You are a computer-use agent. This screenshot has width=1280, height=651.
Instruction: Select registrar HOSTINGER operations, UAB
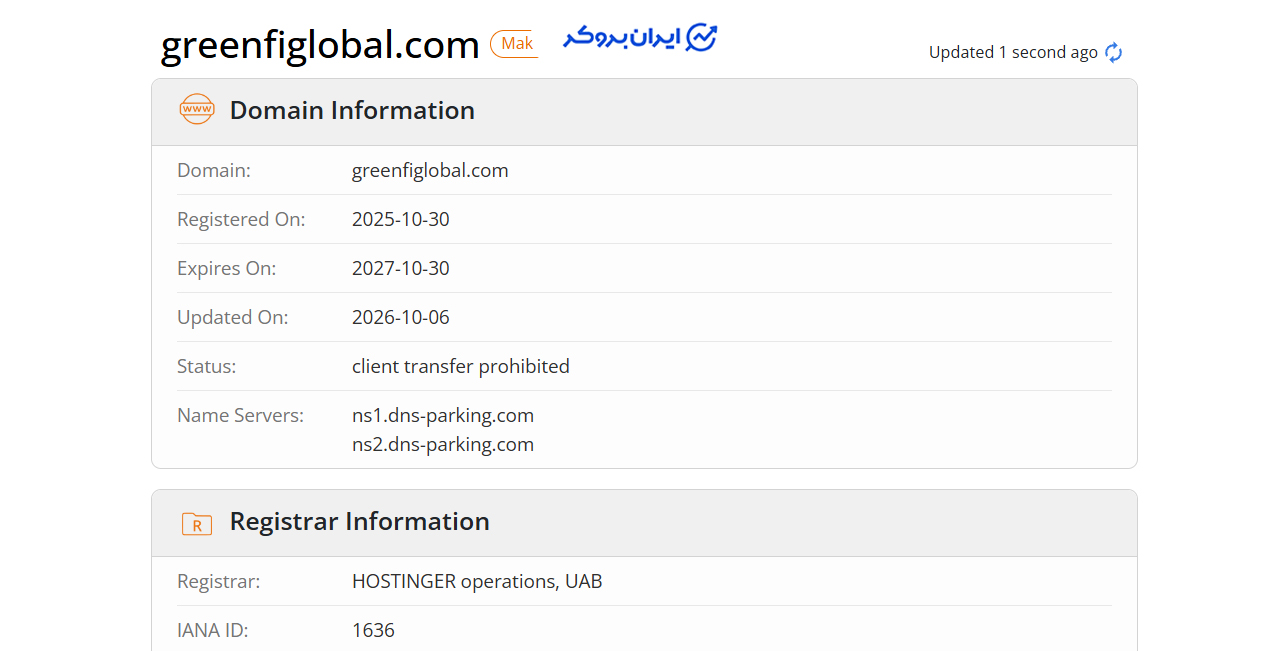click(x=477, y=581)
